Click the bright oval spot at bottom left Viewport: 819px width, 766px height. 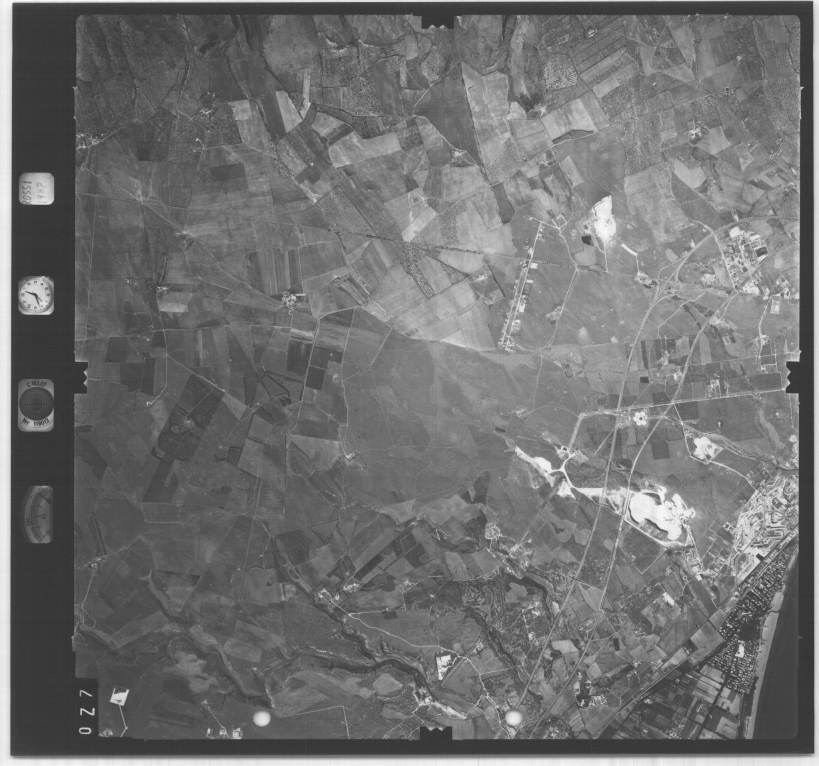pyautogui.click(x=261, y=718)
